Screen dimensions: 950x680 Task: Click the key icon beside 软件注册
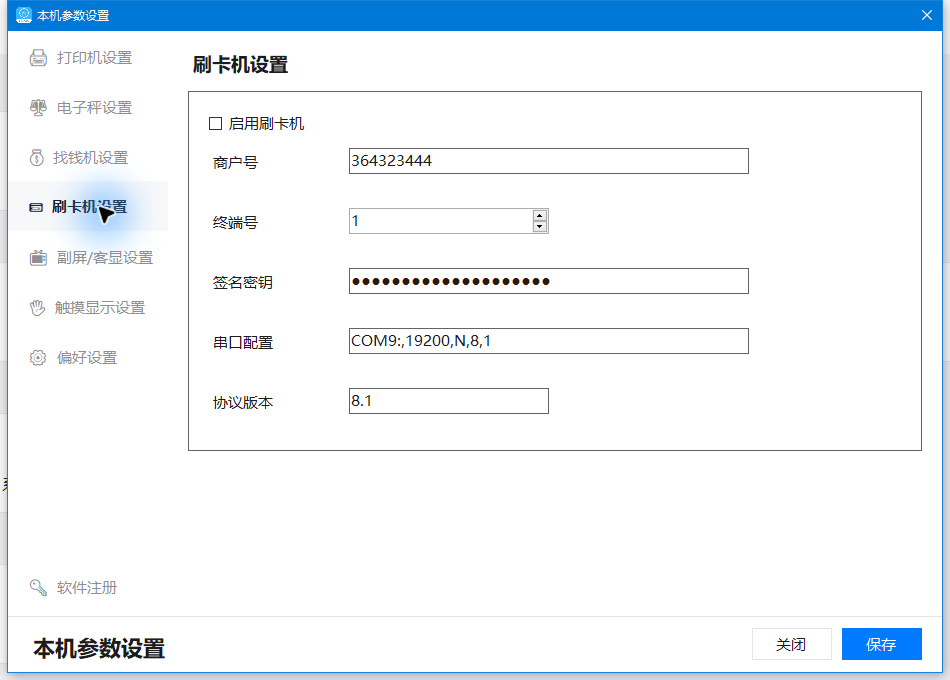coord(38,587)
